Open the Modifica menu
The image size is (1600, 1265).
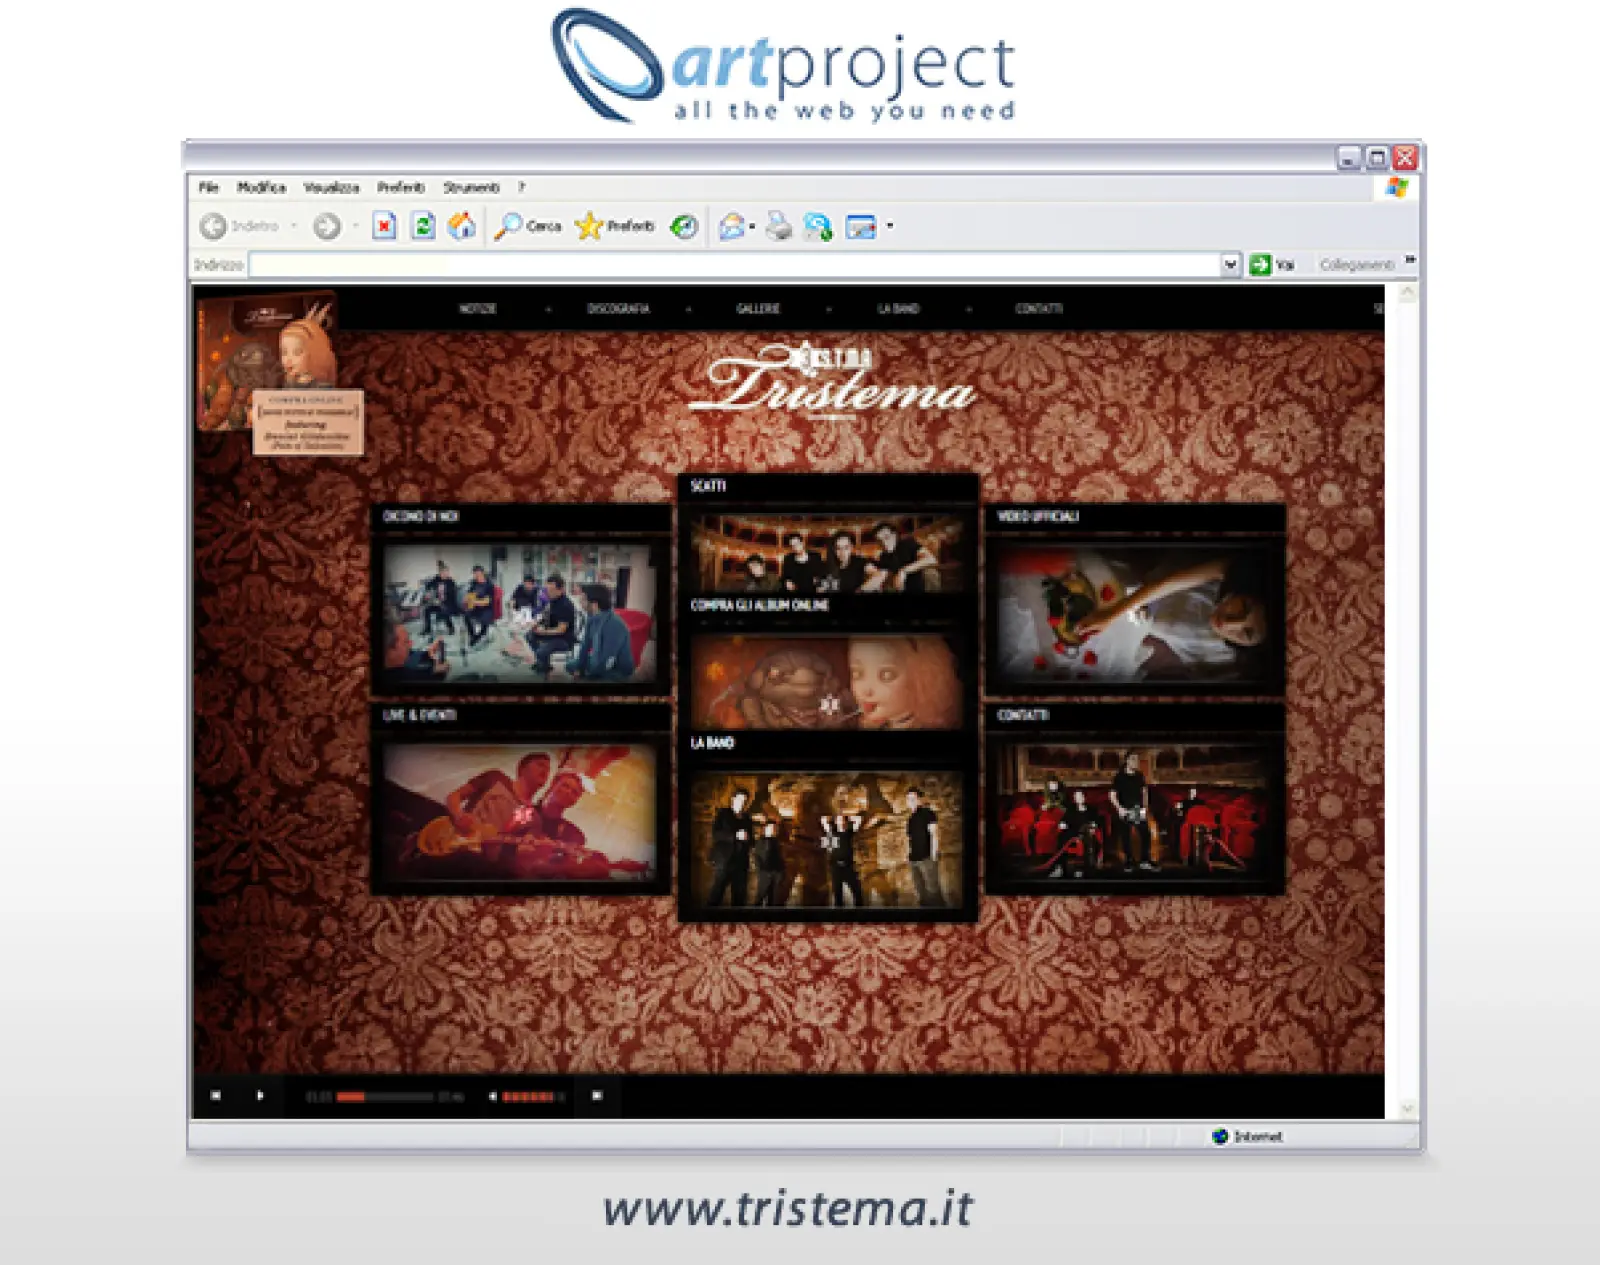tap(261, 187)
